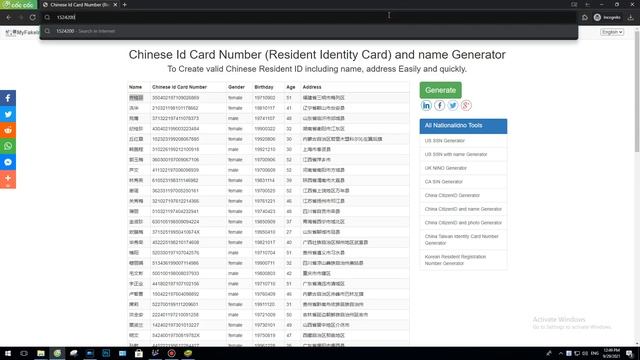Open more share options plus icon
640x360 pixels.
click(x=8, y=178)
